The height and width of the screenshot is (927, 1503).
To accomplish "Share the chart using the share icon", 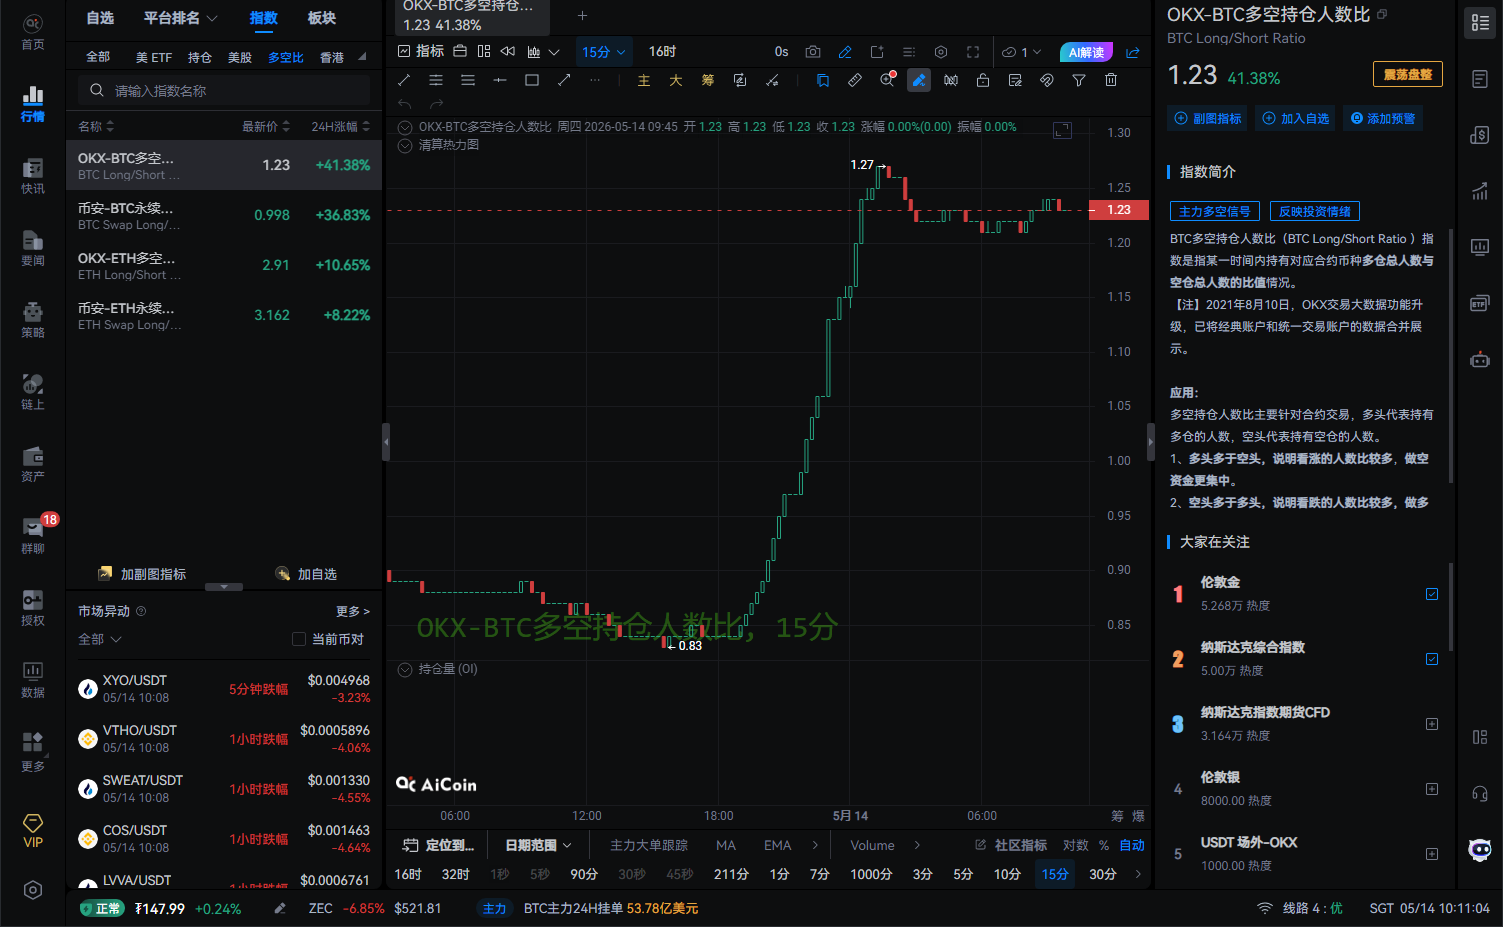I will pos(1133,52).
